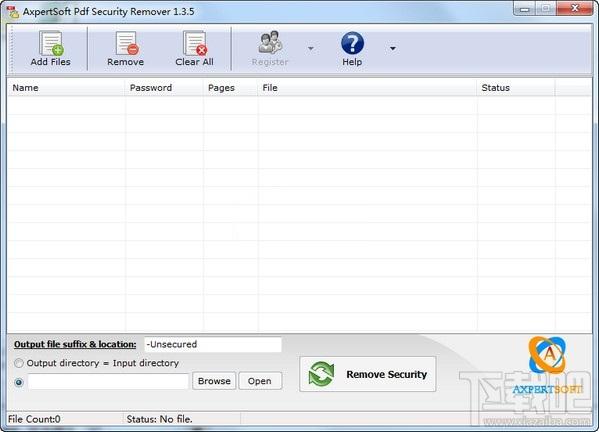The image size is (599, 432).
Task: Select the Name column header
Action: coord(66,88)
